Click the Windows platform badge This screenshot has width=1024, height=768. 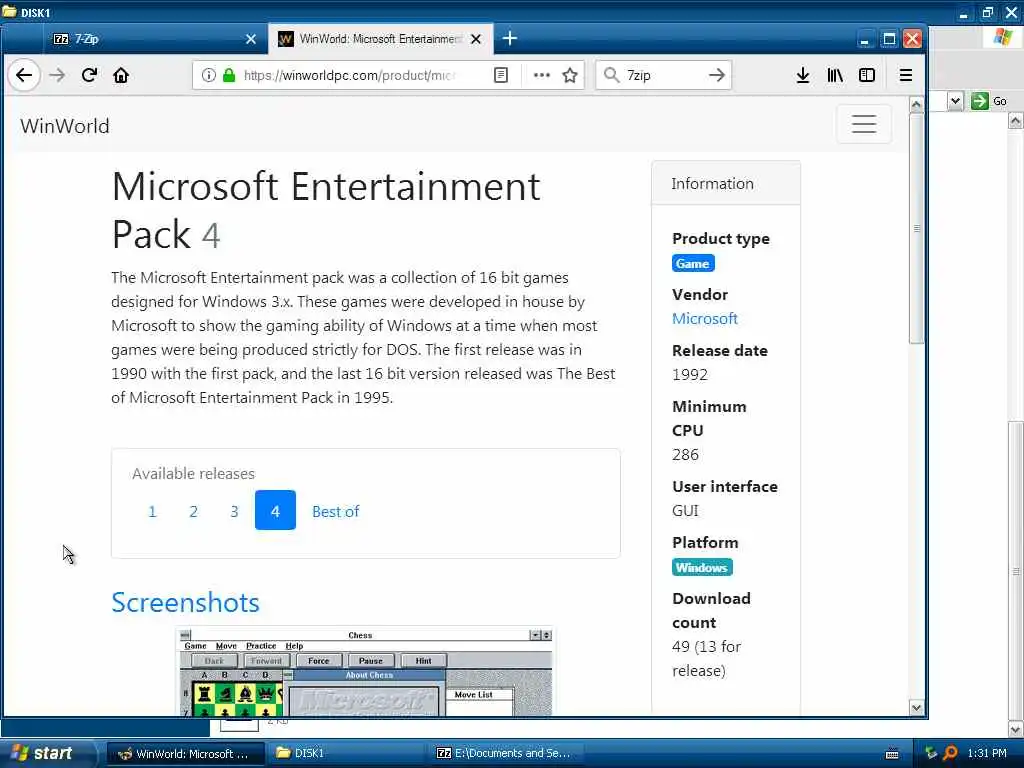tap(702, 567)
